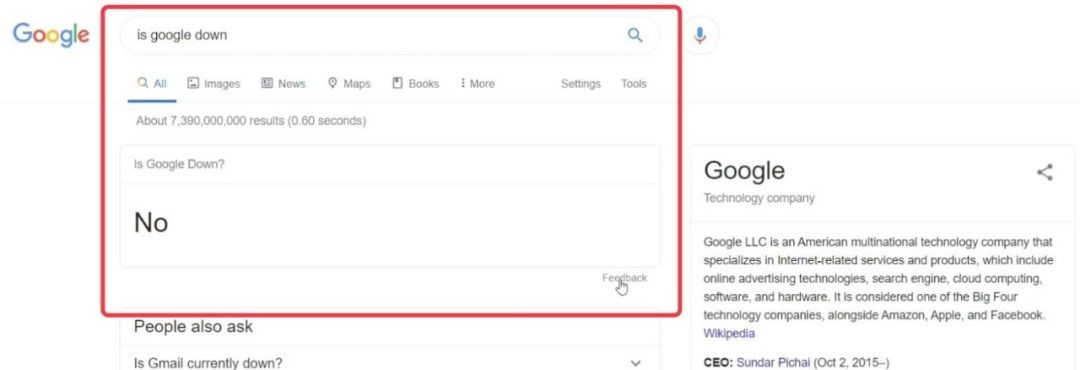Expand "Is Gmail currently down?" question
1080x370 pixels.
(636, 363)
